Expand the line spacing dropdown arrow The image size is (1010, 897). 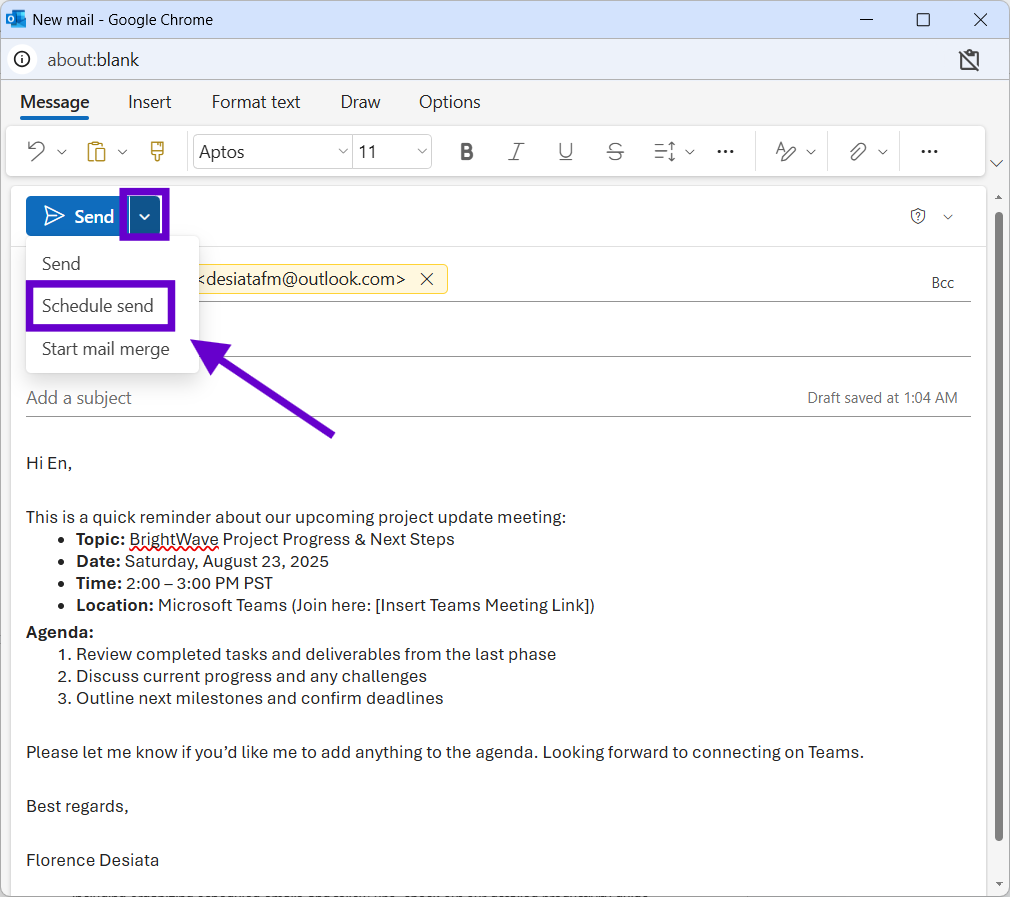(x=690, y=152)
